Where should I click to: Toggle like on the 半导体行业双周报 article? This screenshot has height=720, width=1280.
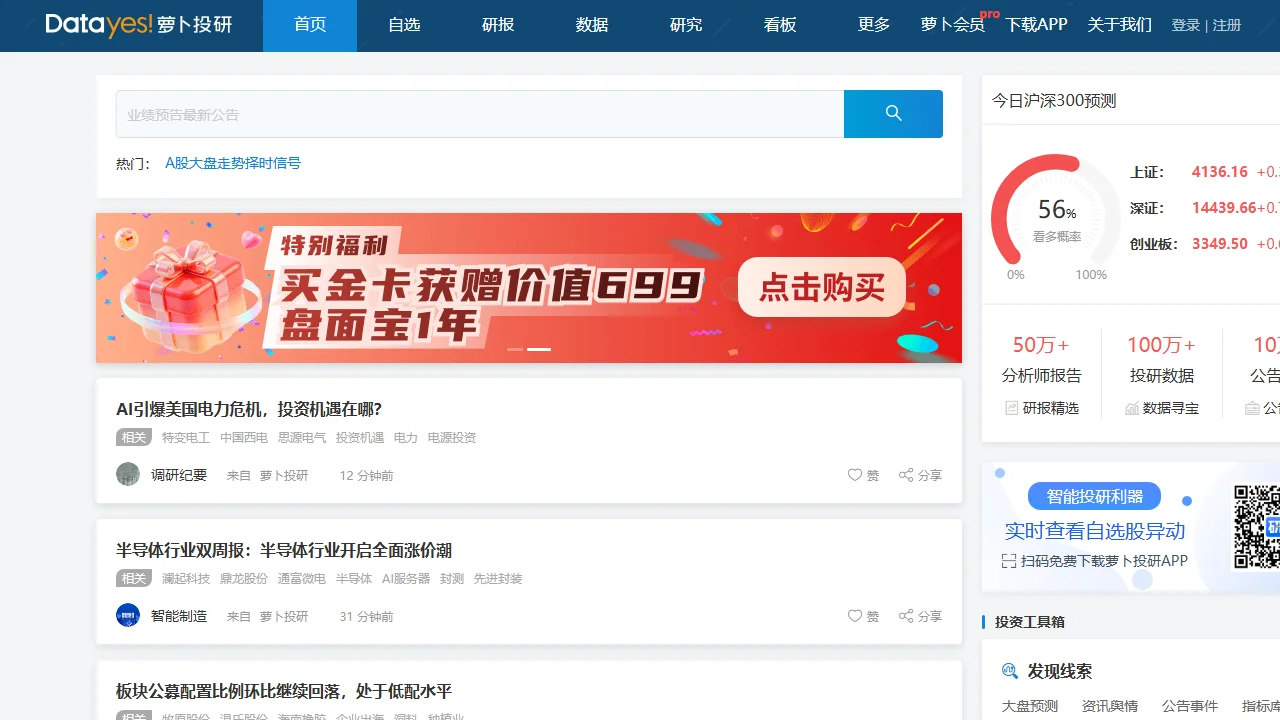[x=856, y=616]
